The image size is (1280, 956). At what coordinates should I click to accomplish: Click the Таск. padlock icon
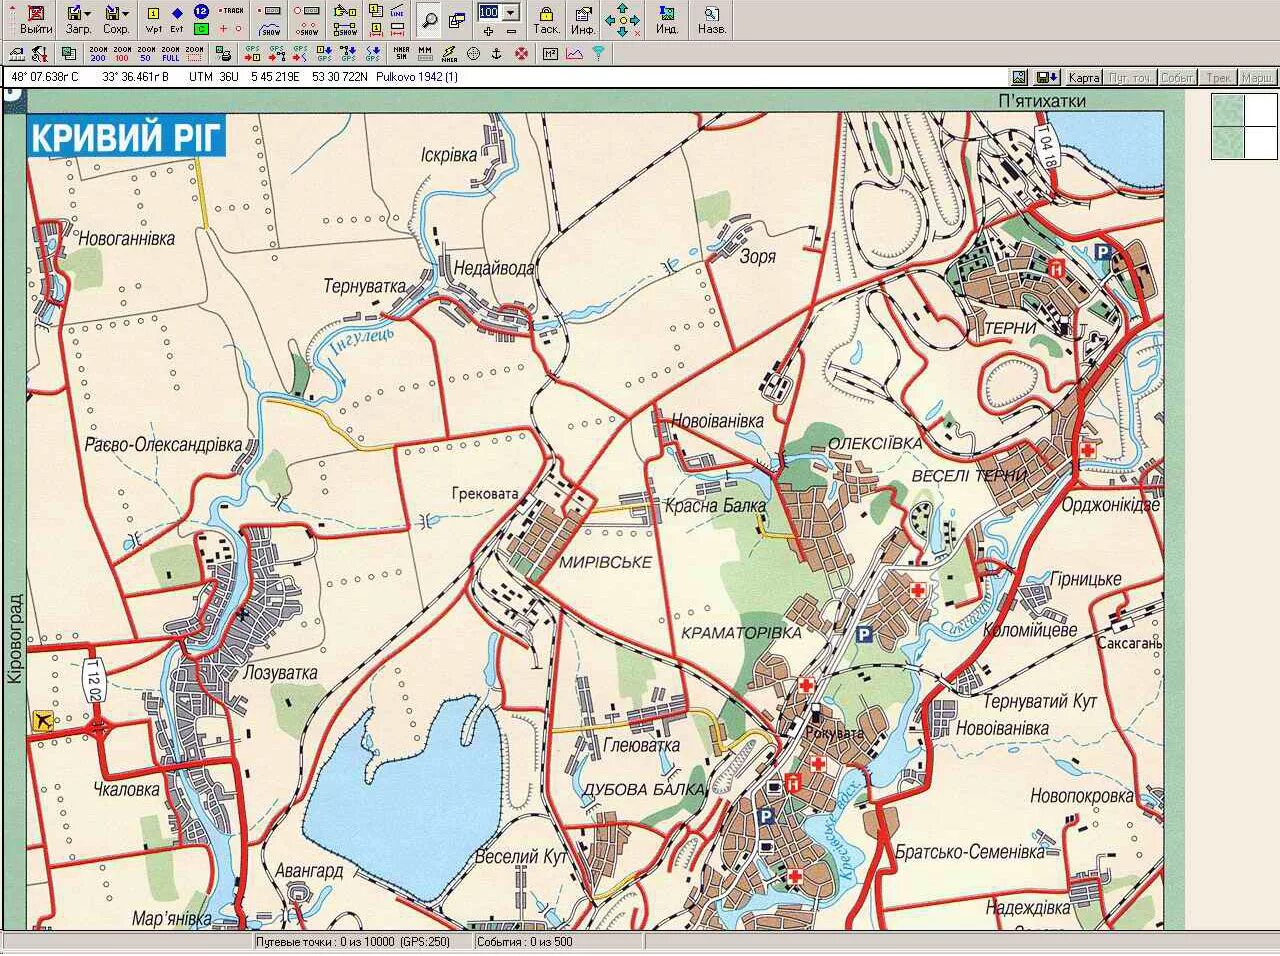tap(546, 20)
